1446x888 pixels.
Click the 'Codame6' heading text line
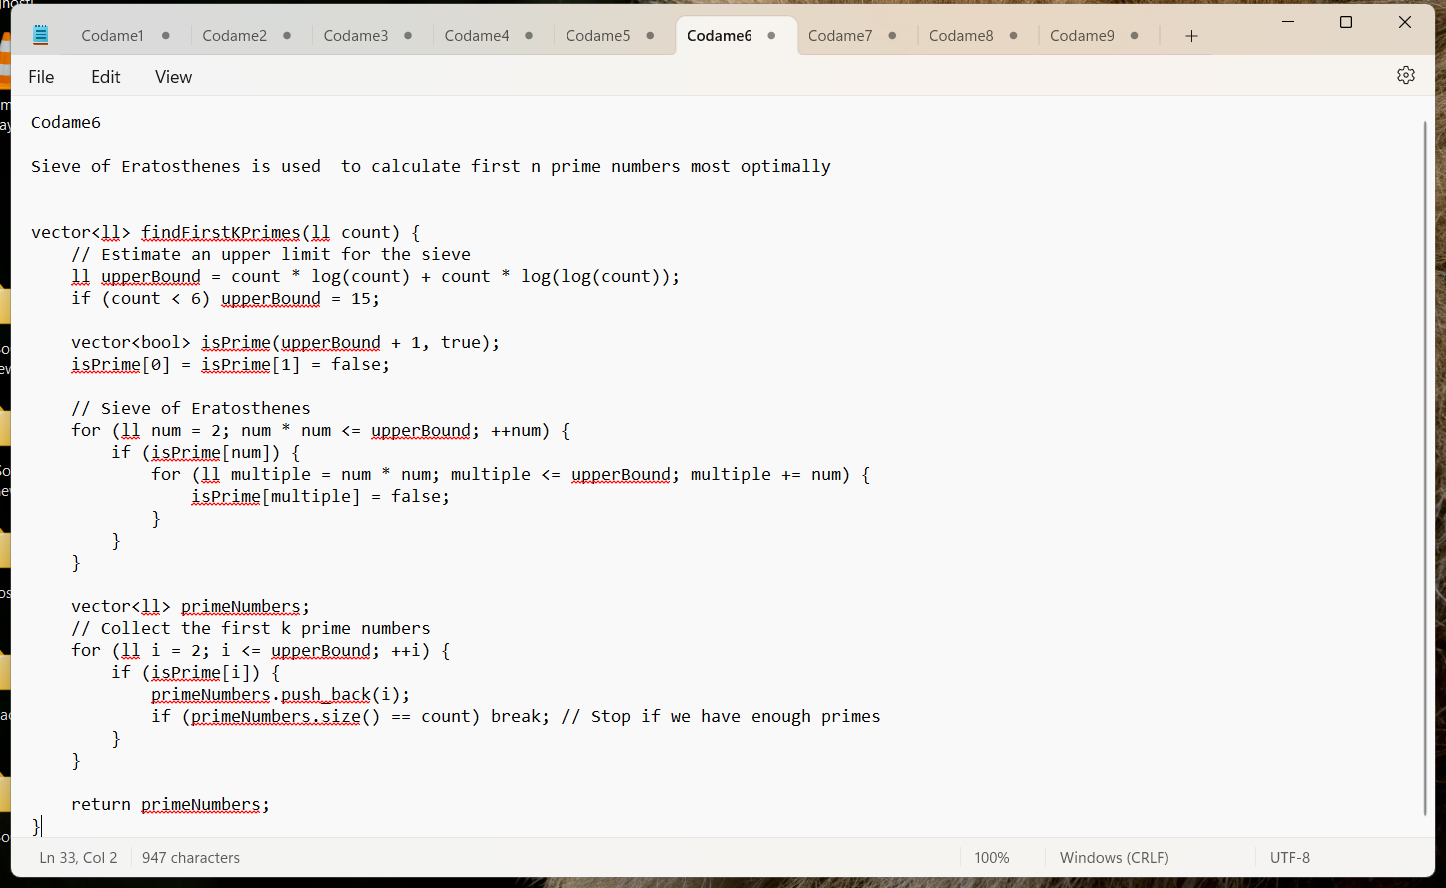[x=66, y=123]
